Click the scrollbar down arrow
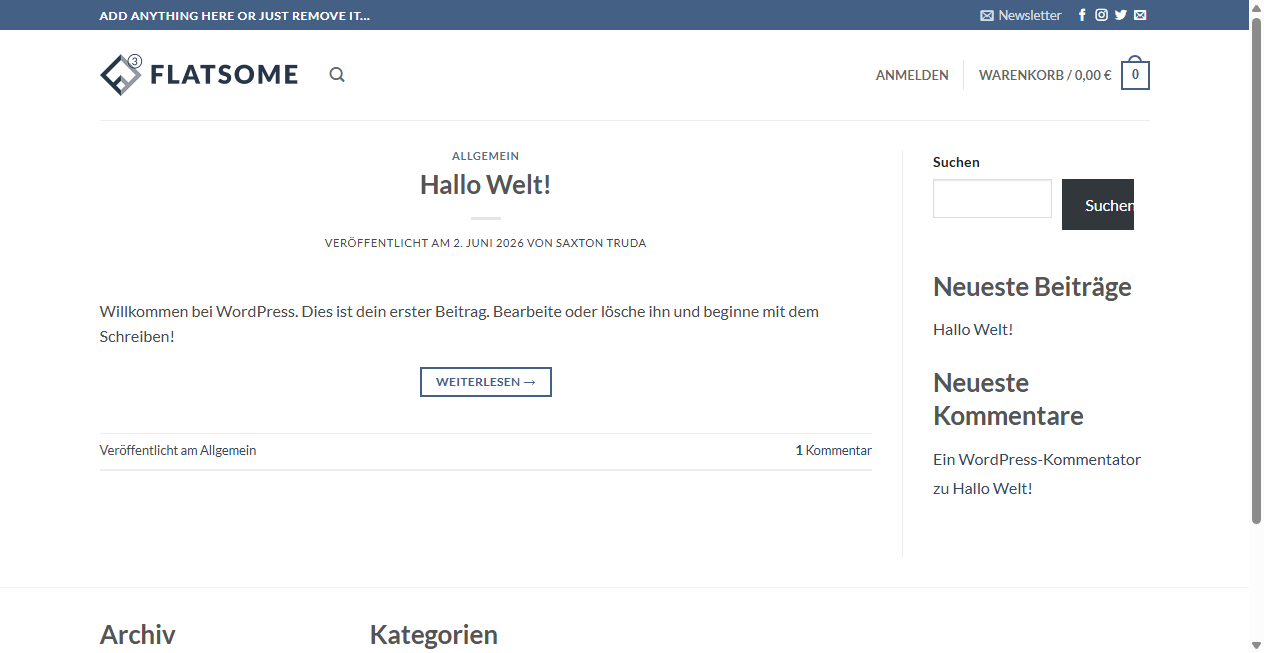 coord(1256,645)
